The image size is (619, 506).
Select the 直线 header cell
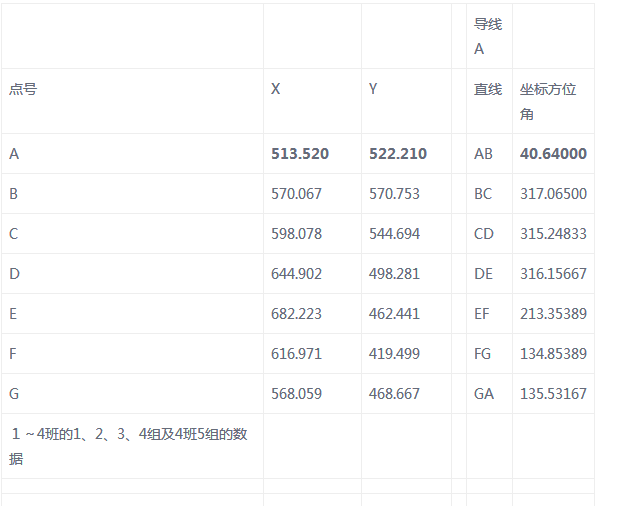tap(488, 89)
